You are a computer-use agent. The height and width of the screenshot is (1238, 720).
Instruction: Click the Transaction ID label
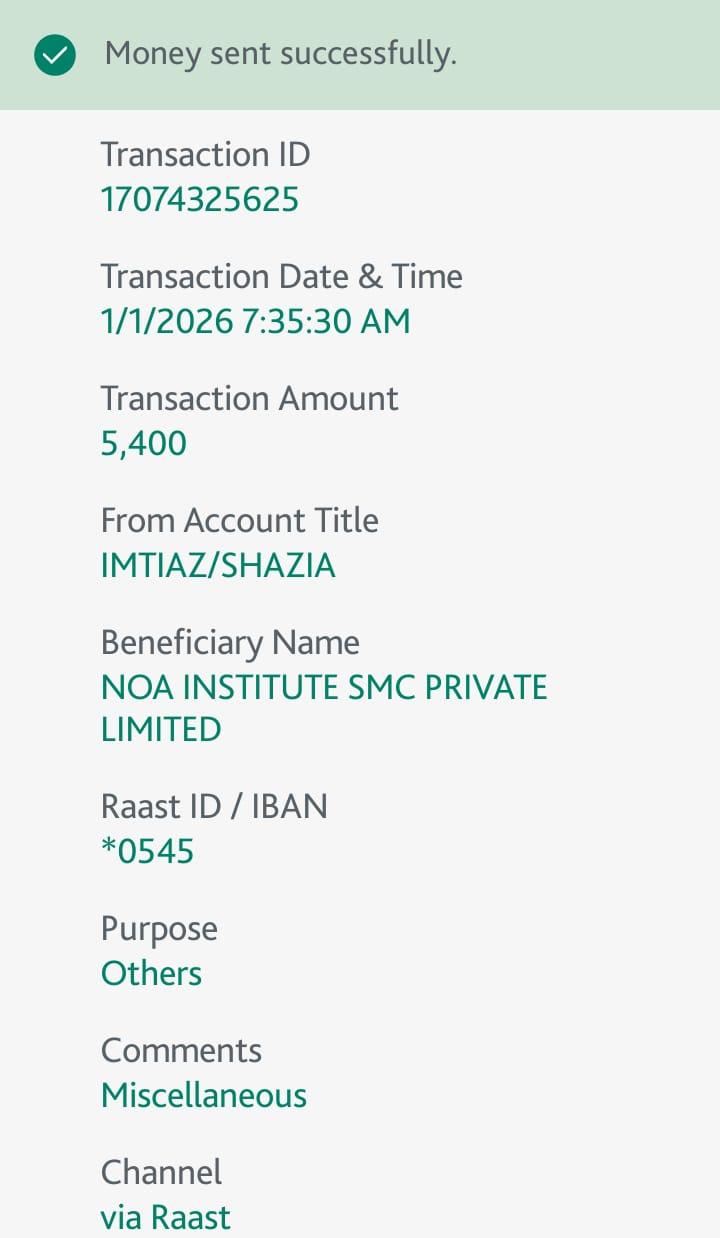pyautogui.click(x=205, y=155)
